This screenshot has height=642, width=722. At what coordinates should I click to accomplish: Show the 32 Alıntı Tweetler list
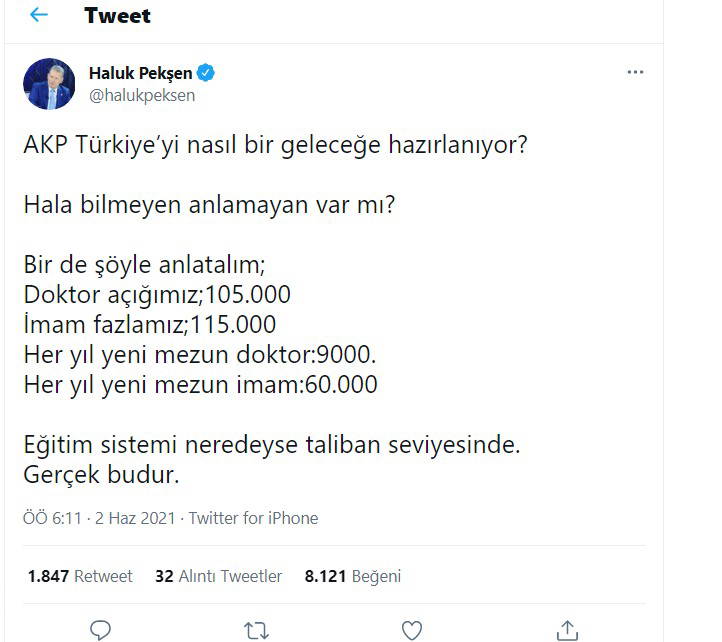(x=218, y=576)
